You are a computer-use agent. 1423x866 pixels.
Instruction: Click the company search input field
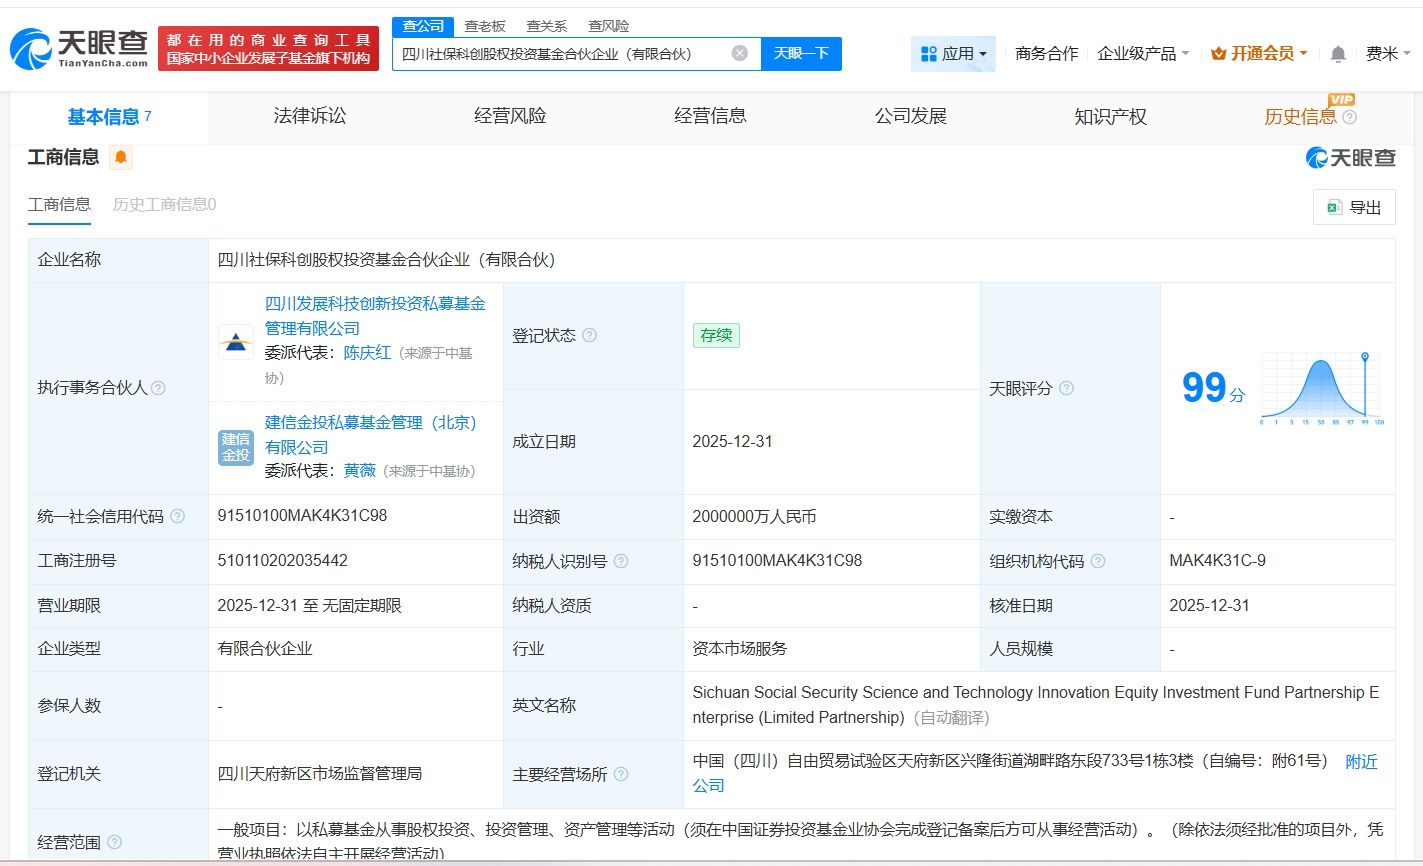pyautogui.click(x=570, y=53)
